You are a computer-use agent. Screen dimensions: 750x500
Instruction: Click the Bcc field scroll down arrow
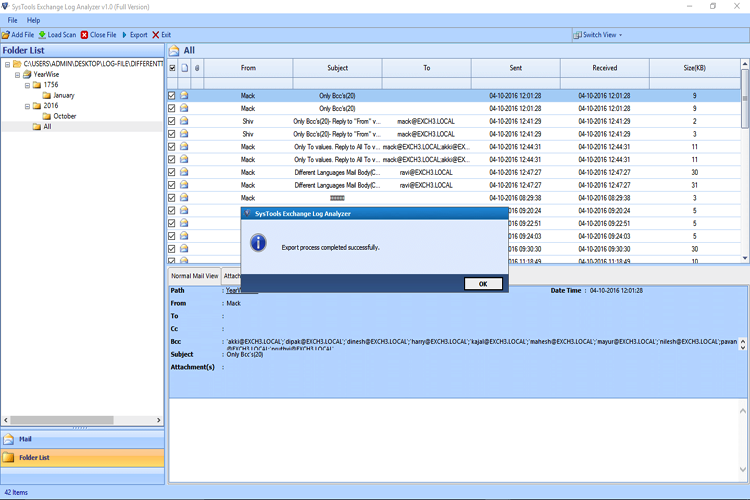click(743, 347)
